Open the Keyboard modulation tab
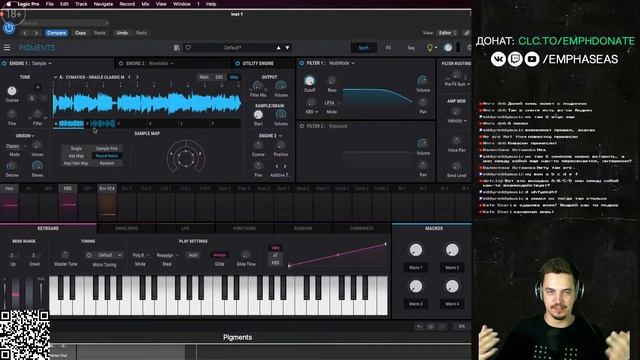This screenshot has width=640, height=360. click(x=48, y=228)
